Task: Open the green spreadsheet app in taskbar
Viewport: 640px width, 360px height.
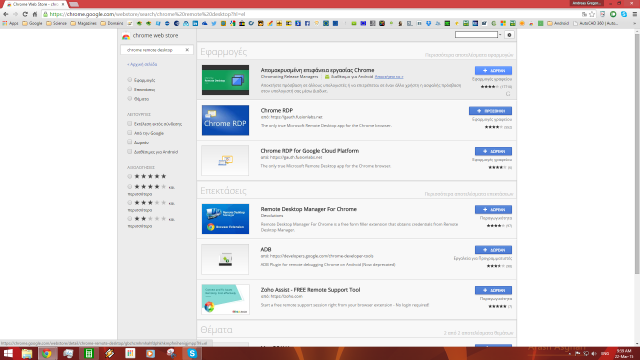Action: [x=89, y=353]
